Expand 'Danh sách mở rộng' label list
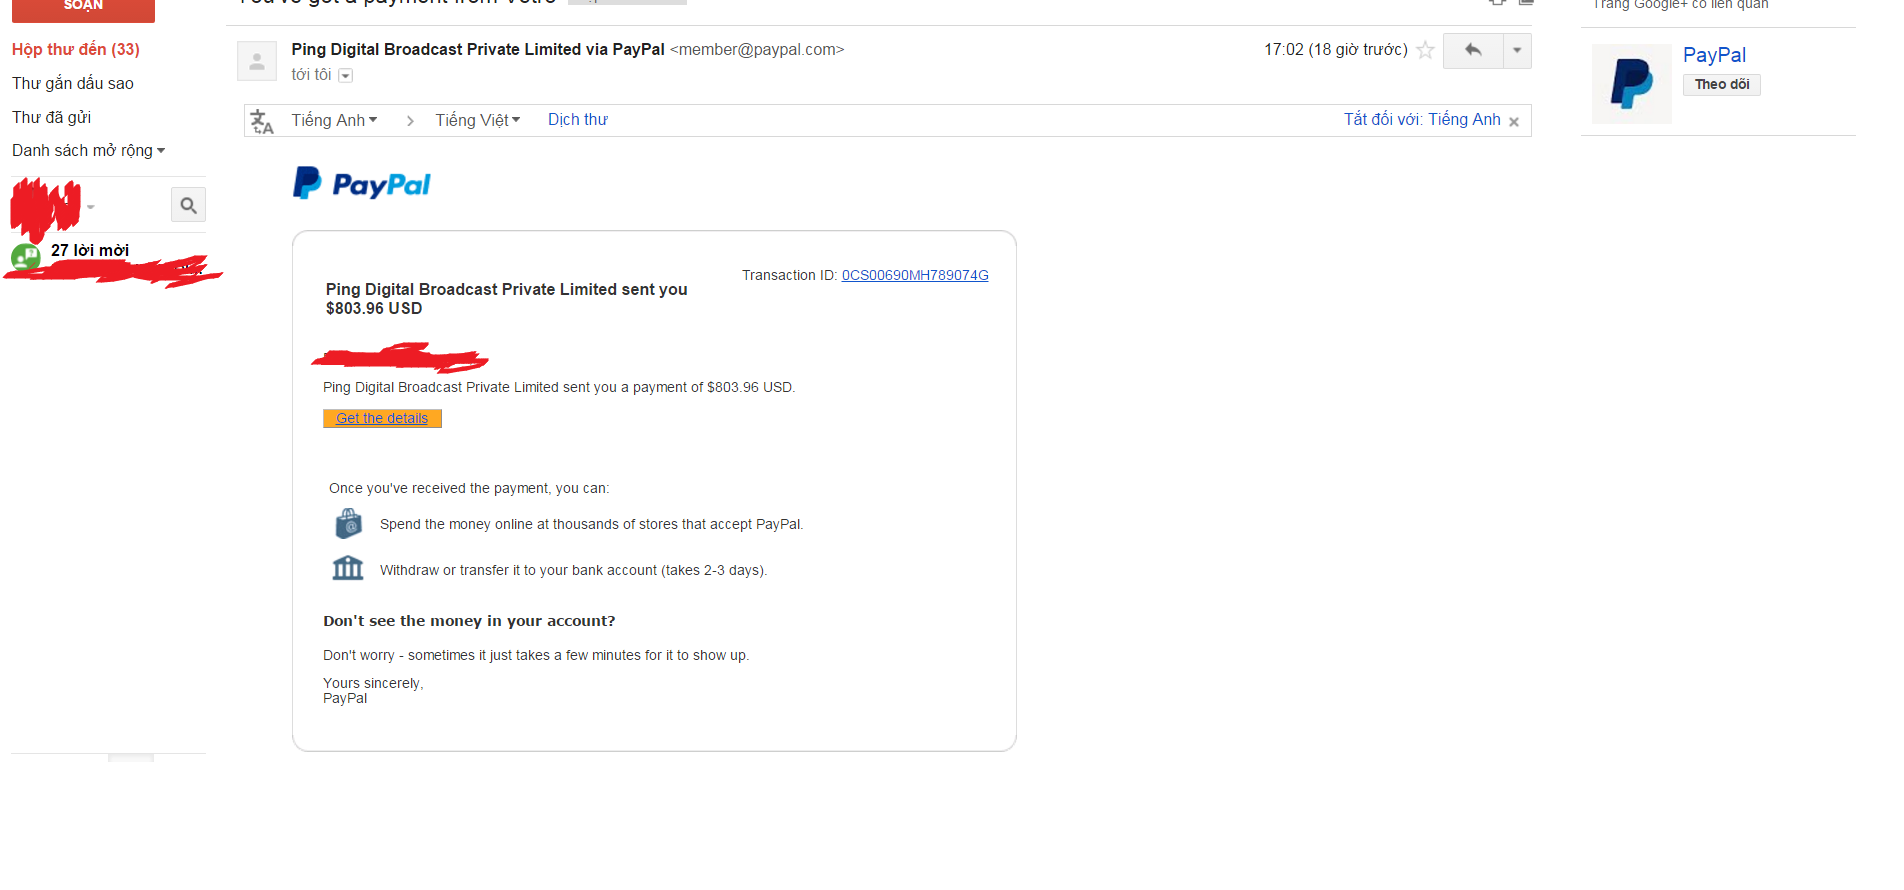The image size is (1904, 890). (88, 150)
